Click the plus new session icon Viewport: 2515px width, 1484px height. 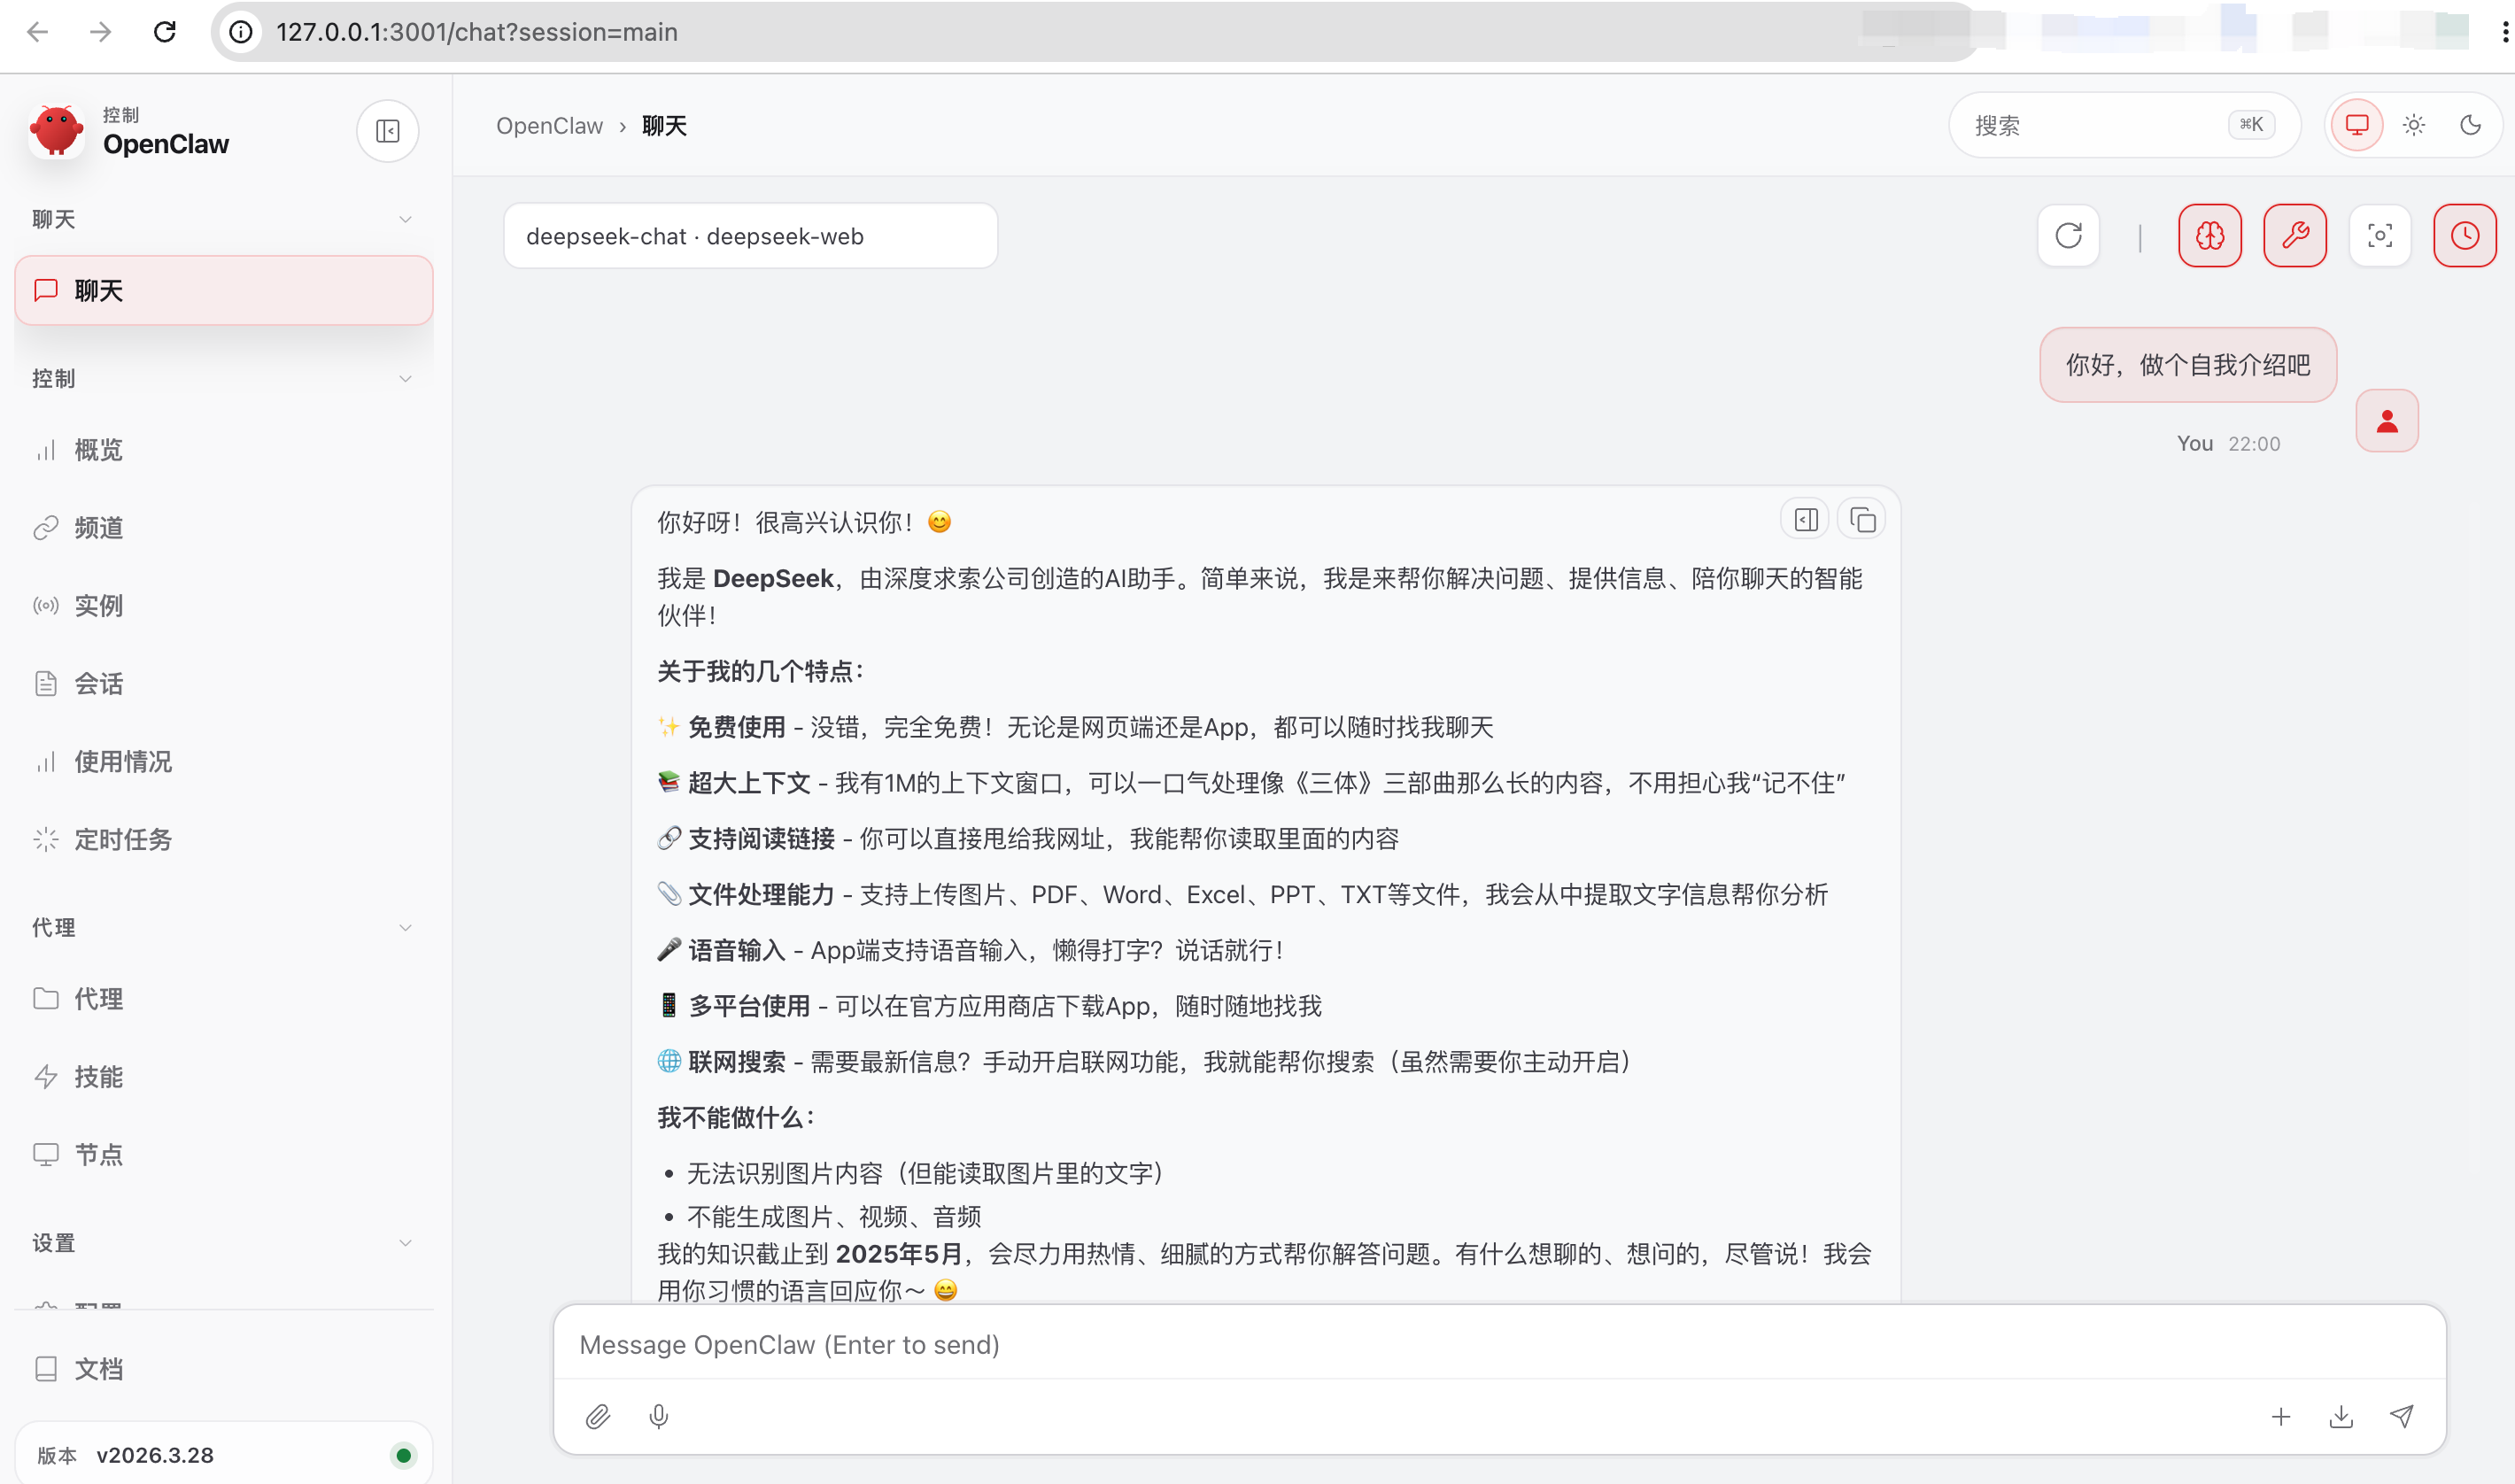(x=2281, y=1416)
